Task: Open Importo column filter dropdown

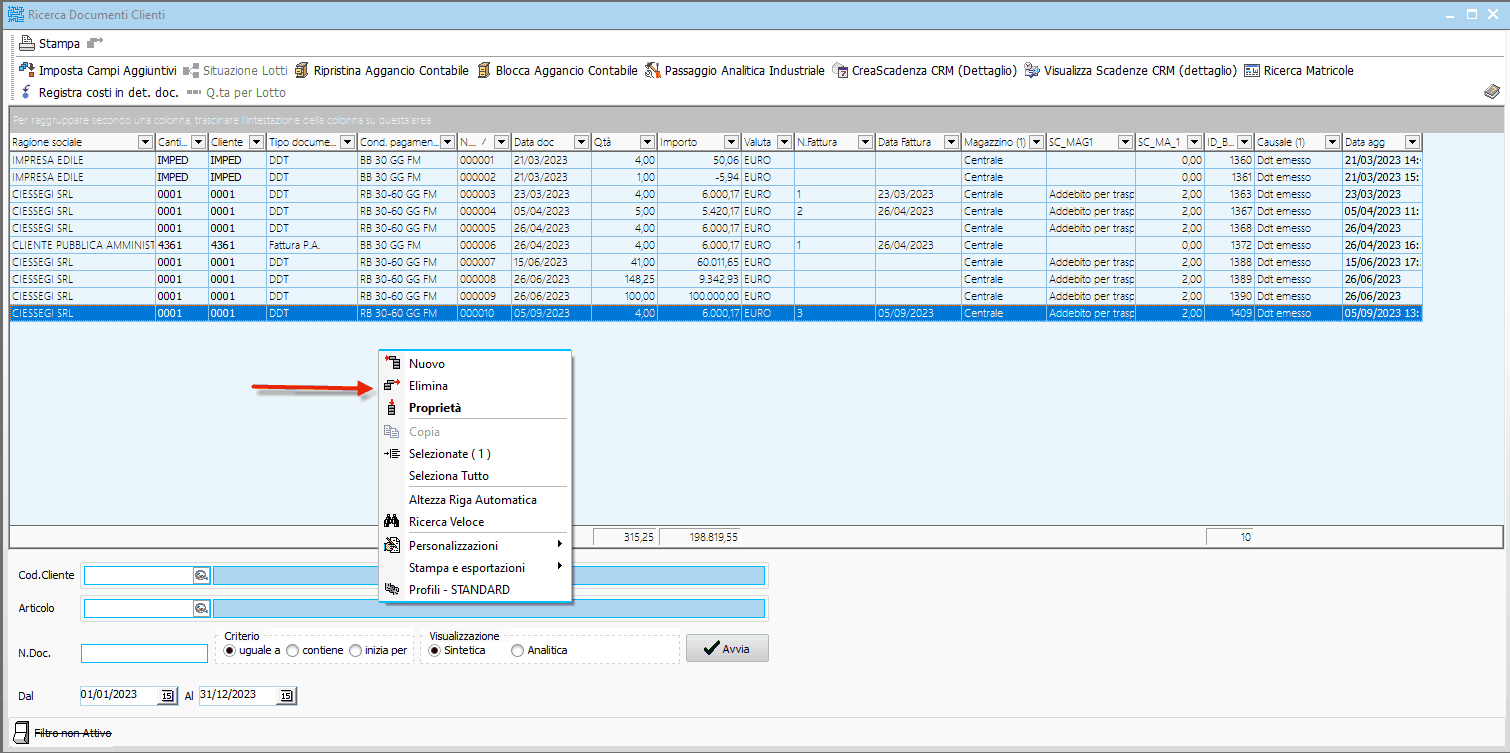Action: pyautogui.click(x=731, y=142)
